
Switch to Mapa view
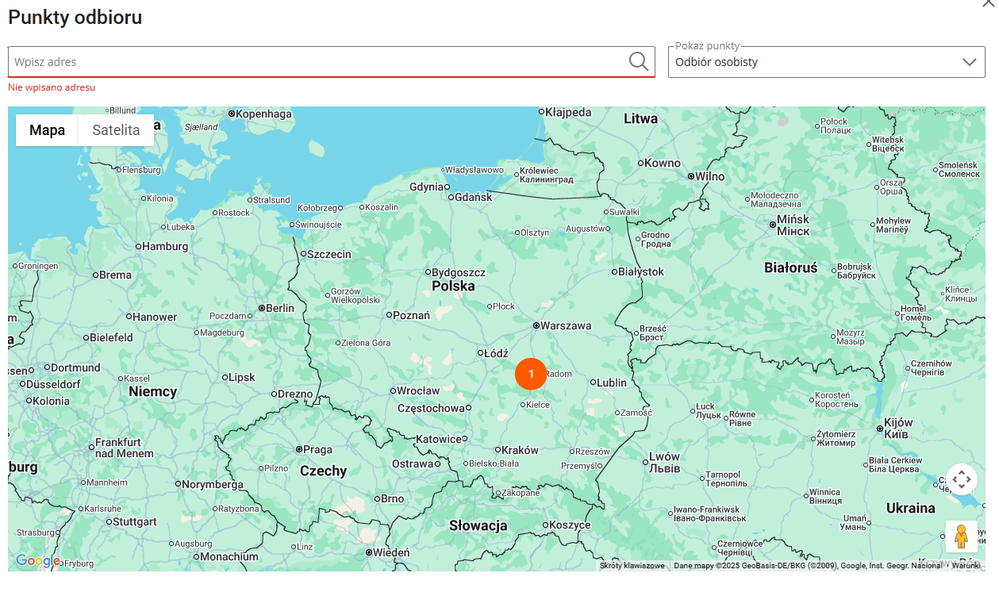coord(47,130)
